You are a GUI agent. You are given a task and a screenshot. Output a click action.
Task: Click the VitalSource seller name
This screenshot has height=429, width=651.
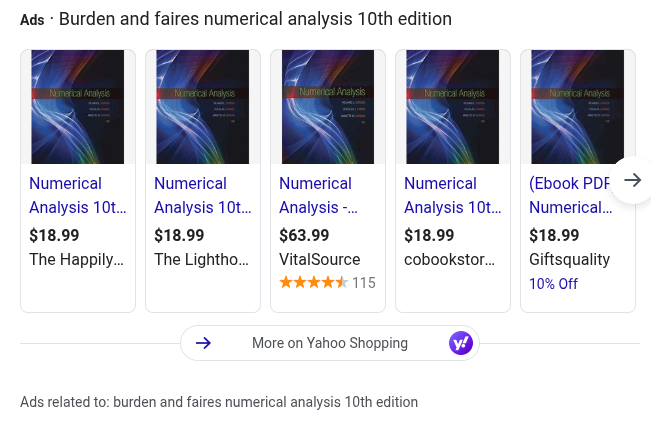point(319,259)
